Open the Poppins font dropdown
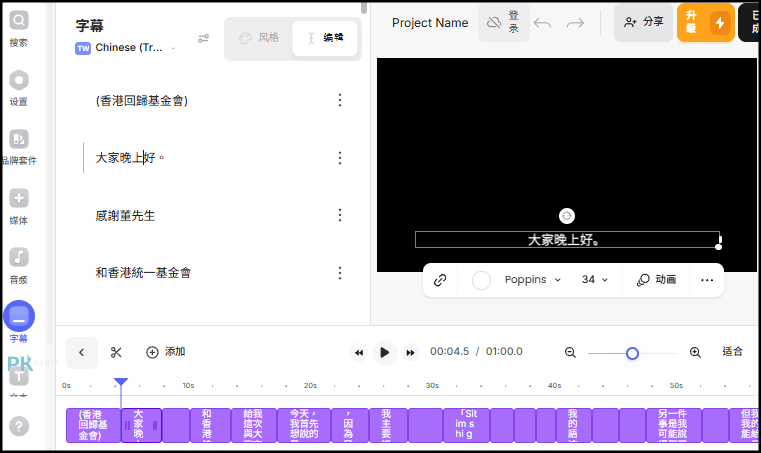 pos(533,280)
